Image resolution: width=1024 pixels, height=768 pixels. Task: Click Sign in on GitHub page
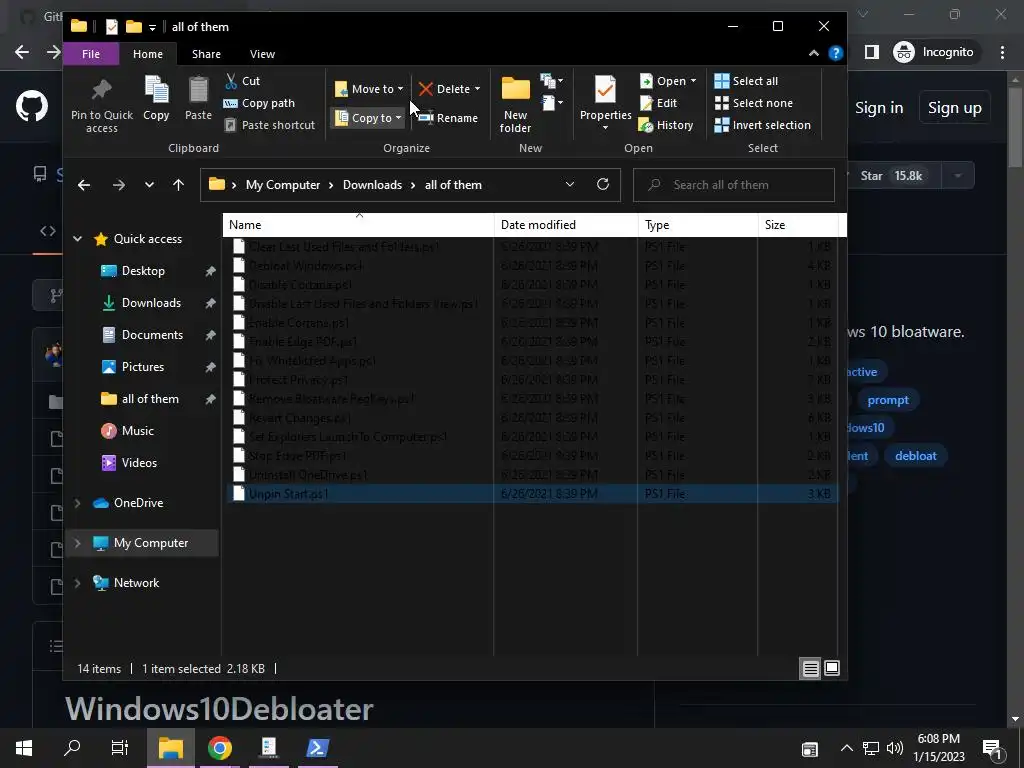coord(879,108)
